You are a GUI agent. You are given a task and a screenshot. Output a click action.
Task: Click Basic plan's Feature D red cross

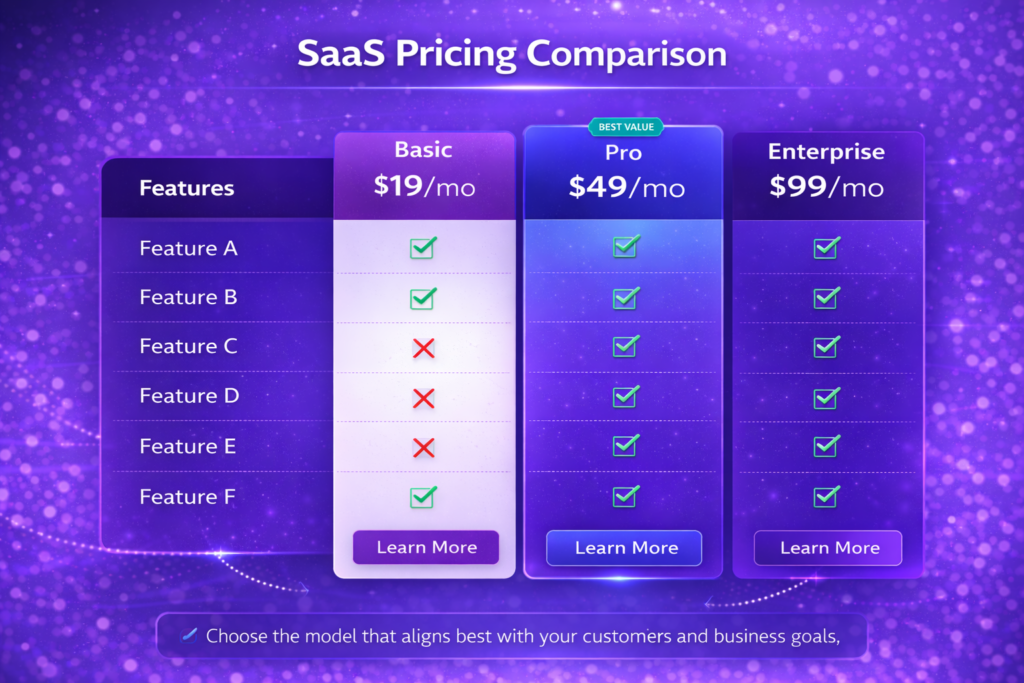coord(423,397)
